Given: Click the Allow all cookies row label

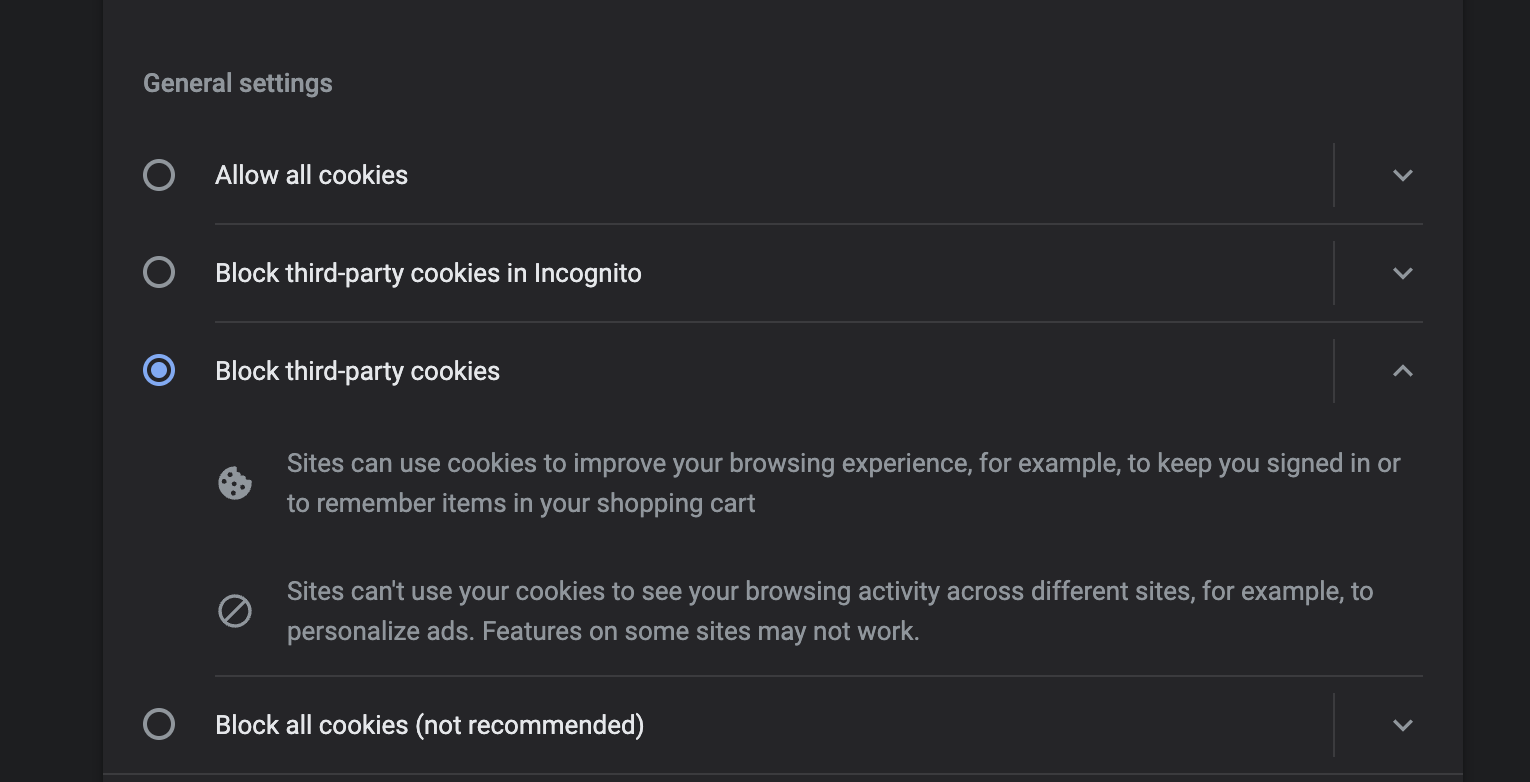Looking at the screenshot, I should point(311,175).
